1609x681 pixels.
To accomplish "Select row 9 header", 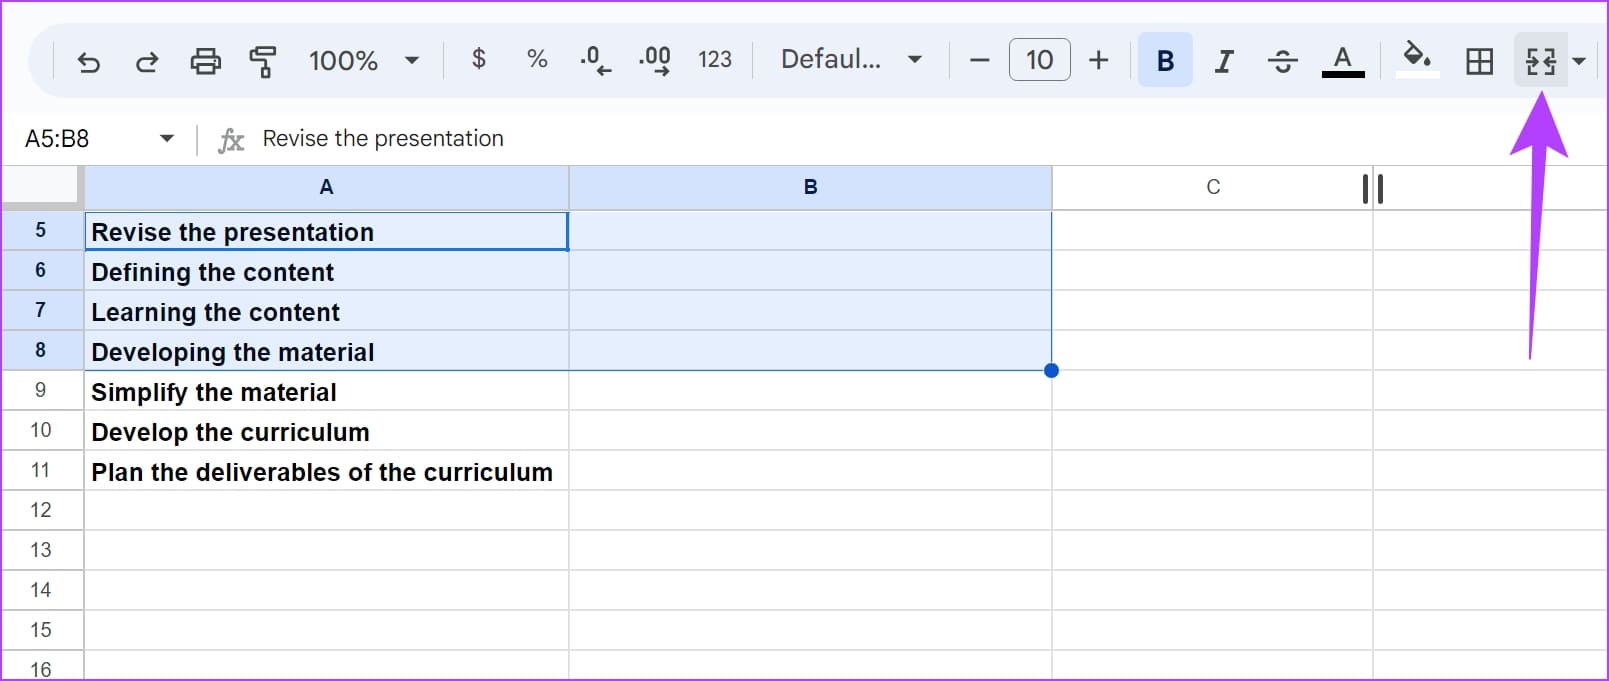I will coord(41,390).
